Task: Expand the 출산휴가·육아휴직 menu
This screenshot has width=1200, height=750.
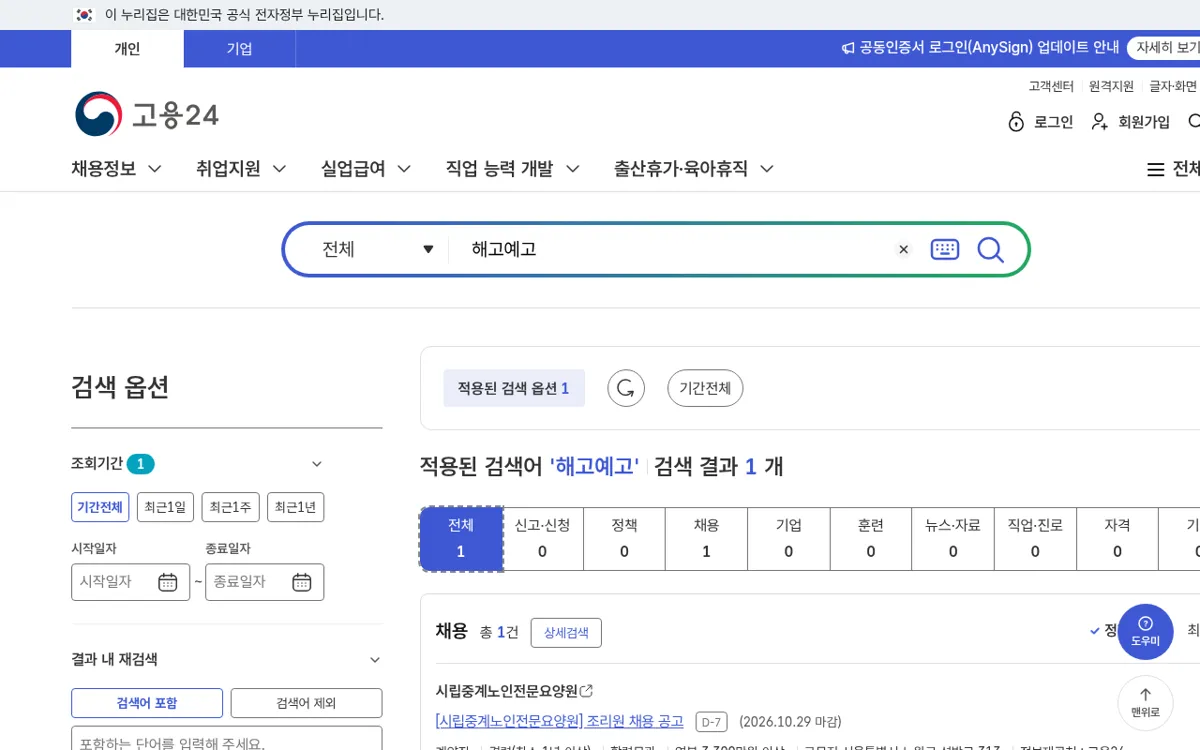Action: coord(694,169)
